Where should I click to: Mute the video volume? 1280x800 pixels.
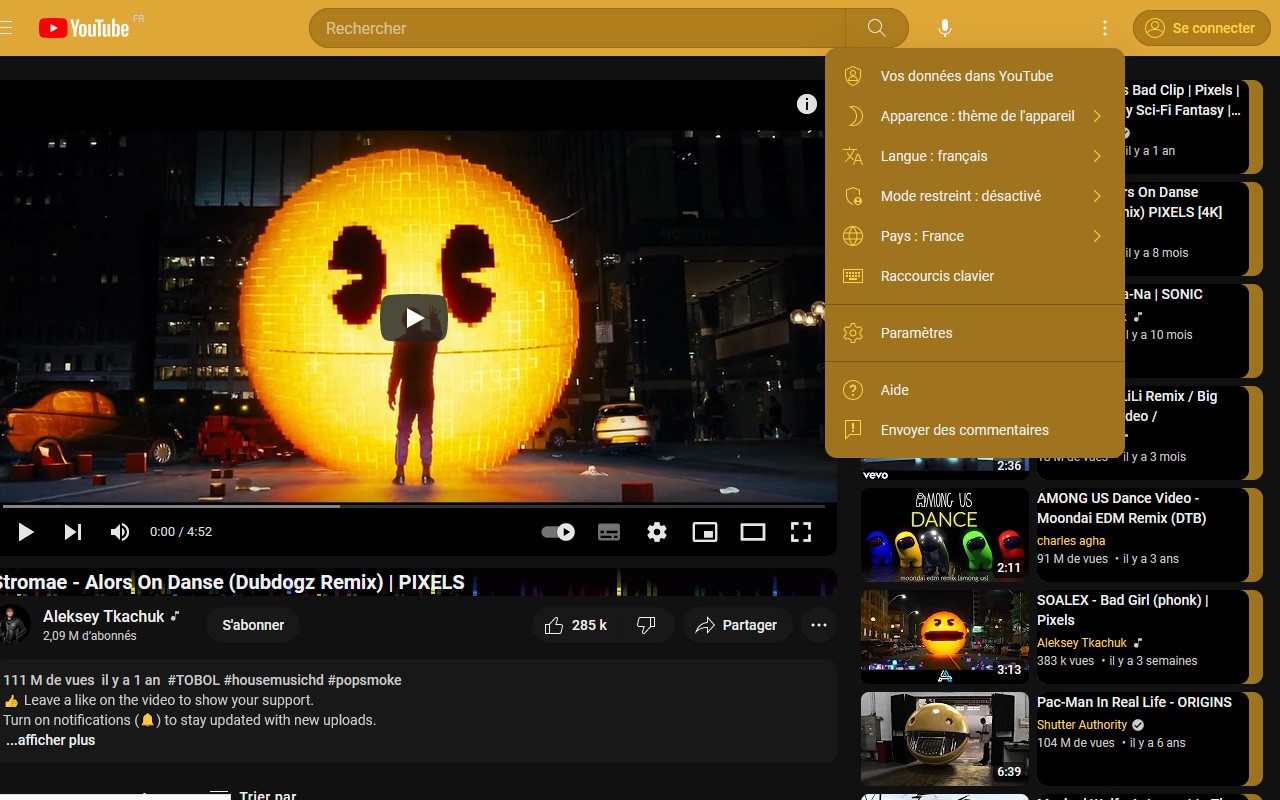[x=120, y=532]
